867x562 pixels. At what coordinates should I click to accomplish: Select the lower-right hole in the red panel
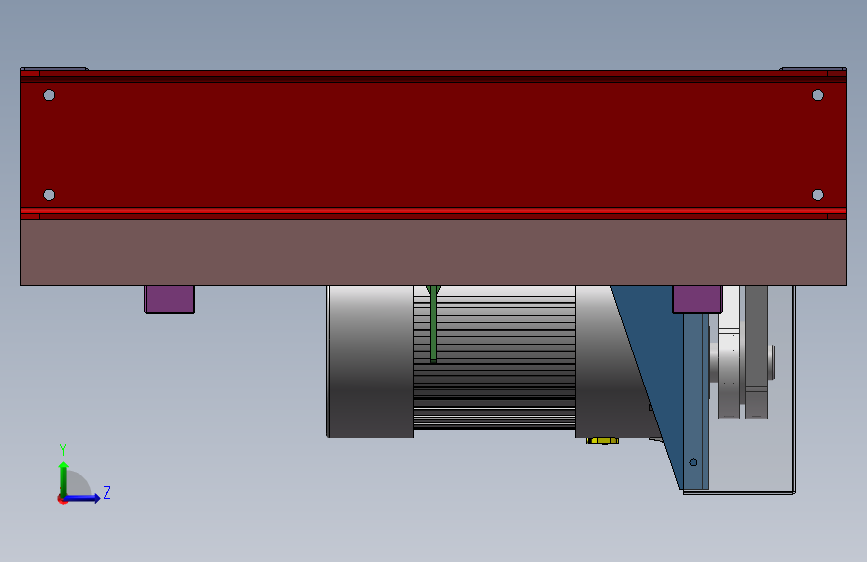(x=818, y=195)
